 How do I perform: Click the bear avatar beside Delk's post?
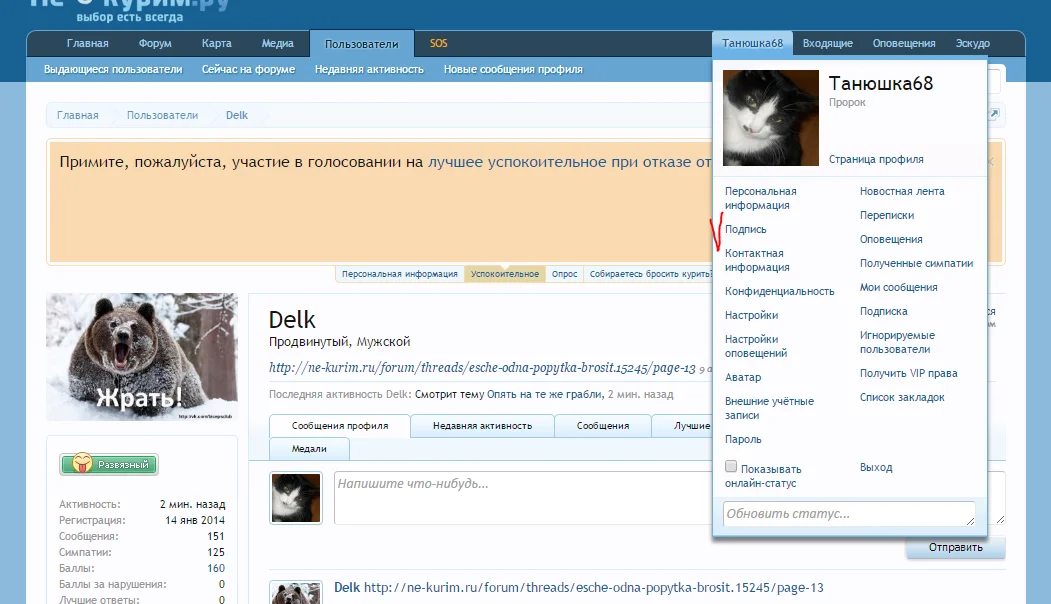pos(296,593)
